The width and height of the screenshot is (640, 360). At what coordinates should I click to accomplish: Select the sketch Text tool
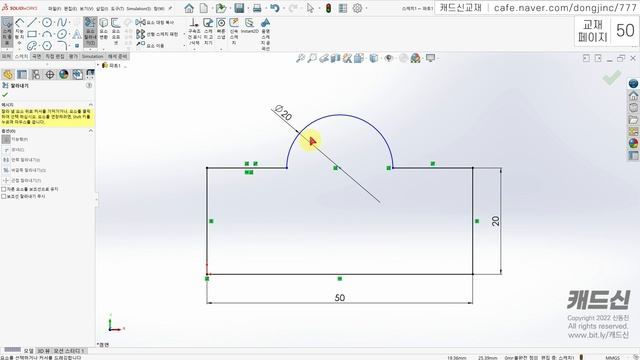[x=77, y=34]
